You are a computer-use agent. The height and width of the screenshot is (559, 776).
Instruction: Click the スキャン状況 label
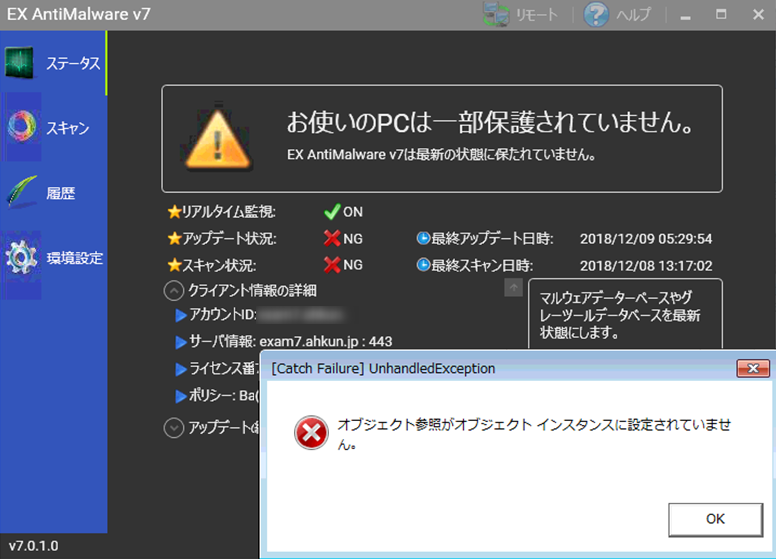[x=219, y=265]
